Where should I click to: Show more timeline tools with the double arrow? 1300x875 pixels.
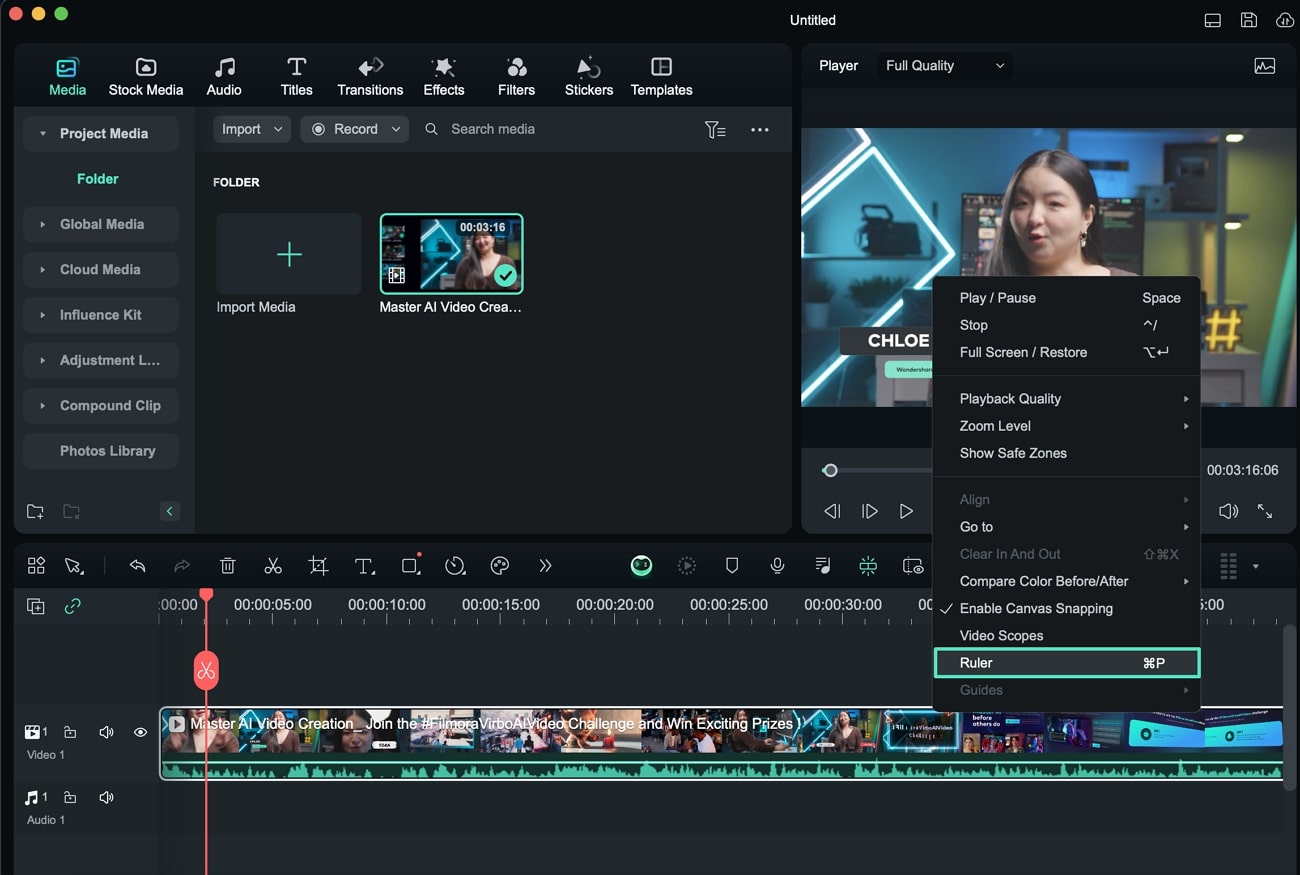545,566
